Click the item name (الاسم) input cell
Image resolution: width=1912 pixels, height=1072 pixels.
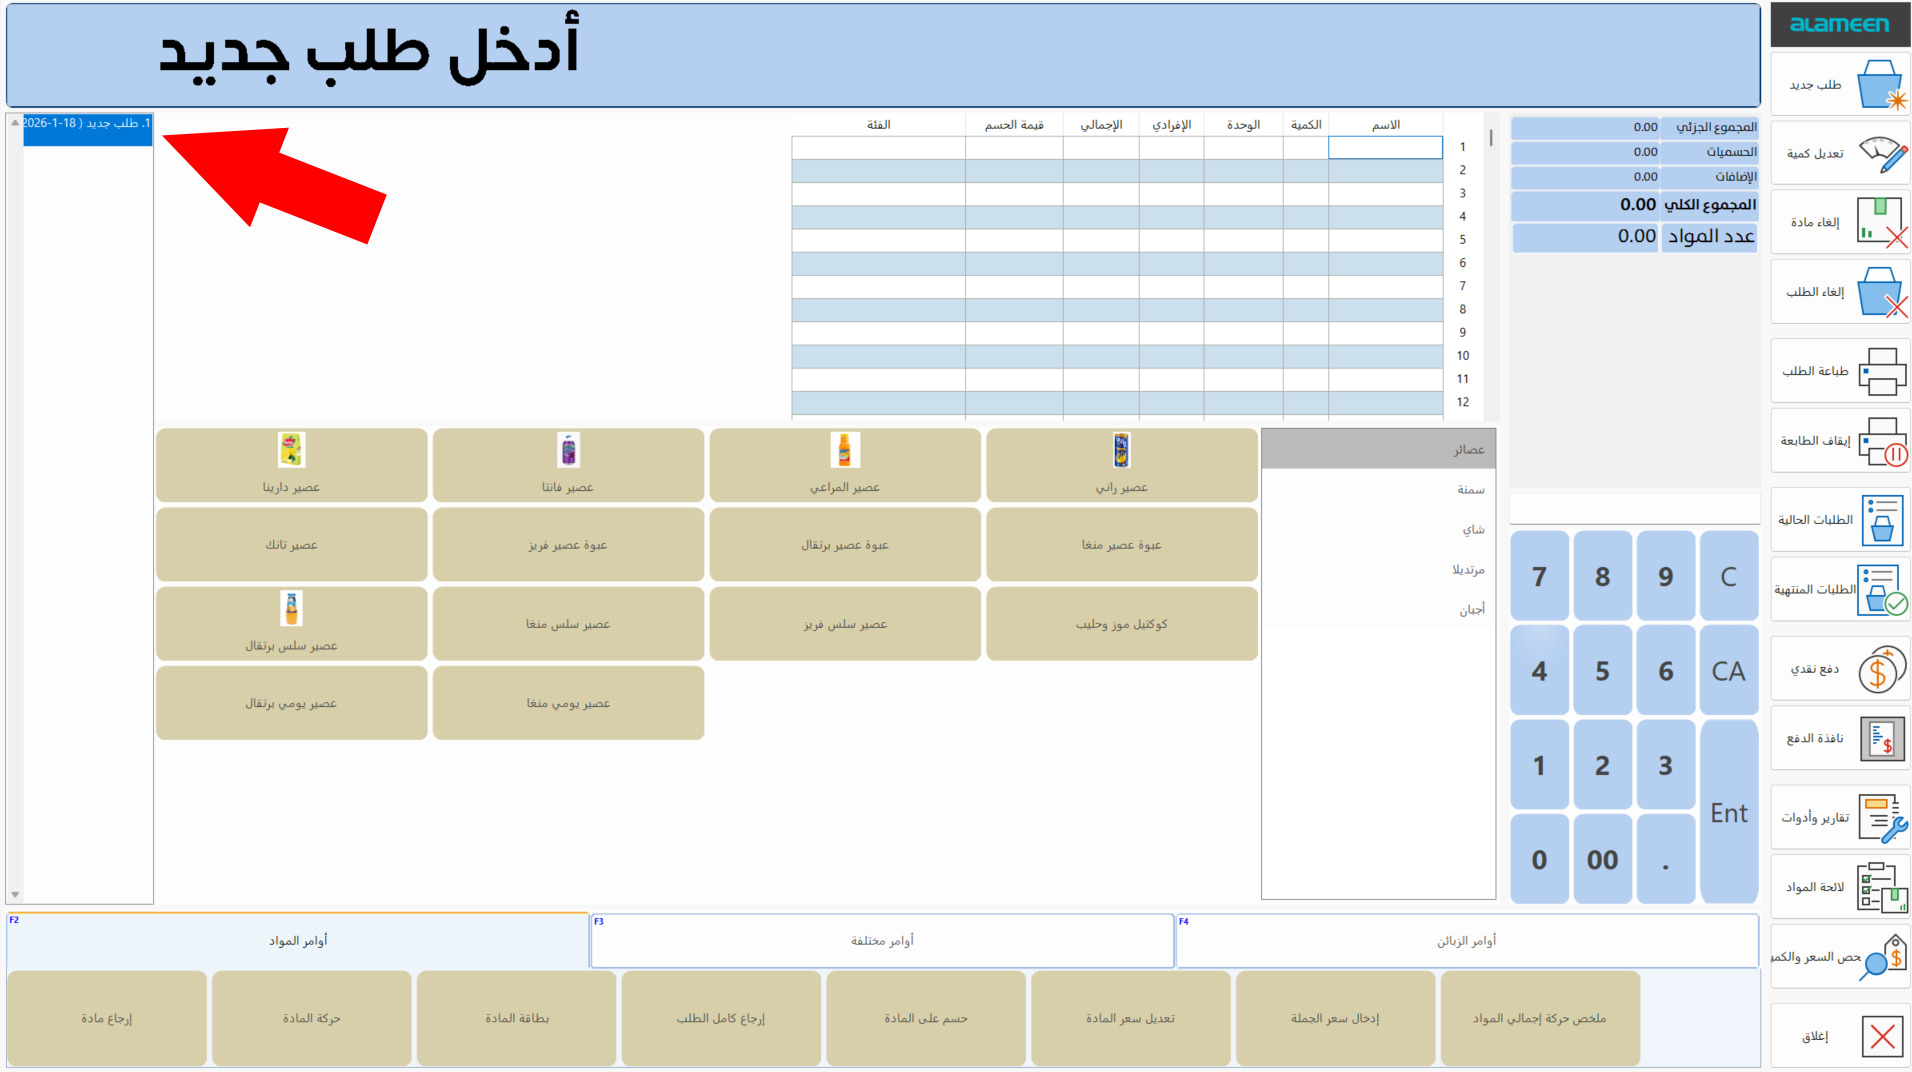1384,147
